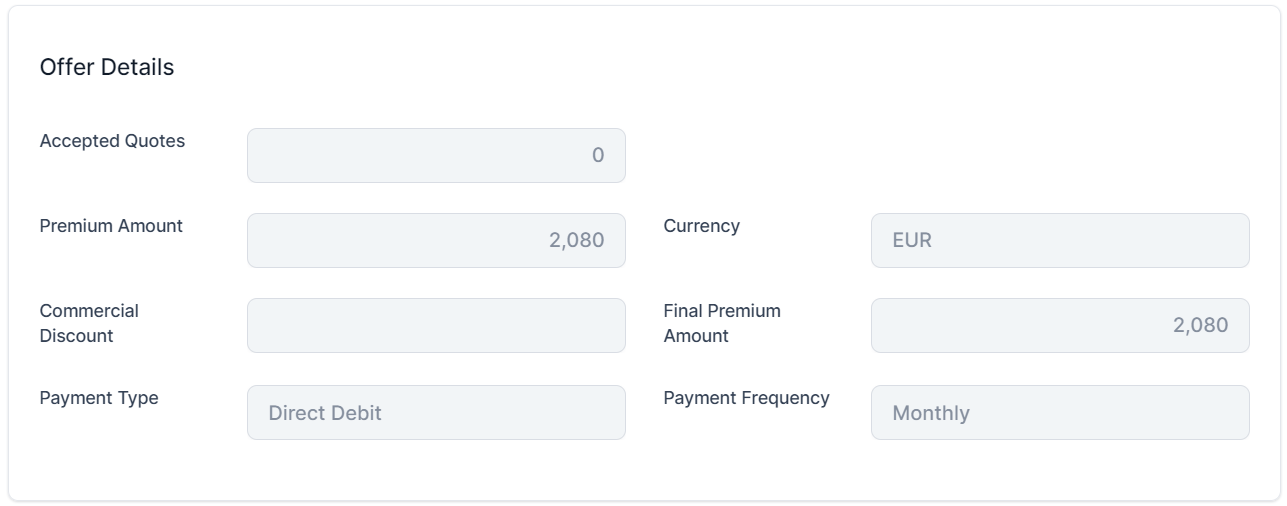This screenshot has width=1287, height=506.
Task: Click the Premium Amount label
Action: point(111,226)
